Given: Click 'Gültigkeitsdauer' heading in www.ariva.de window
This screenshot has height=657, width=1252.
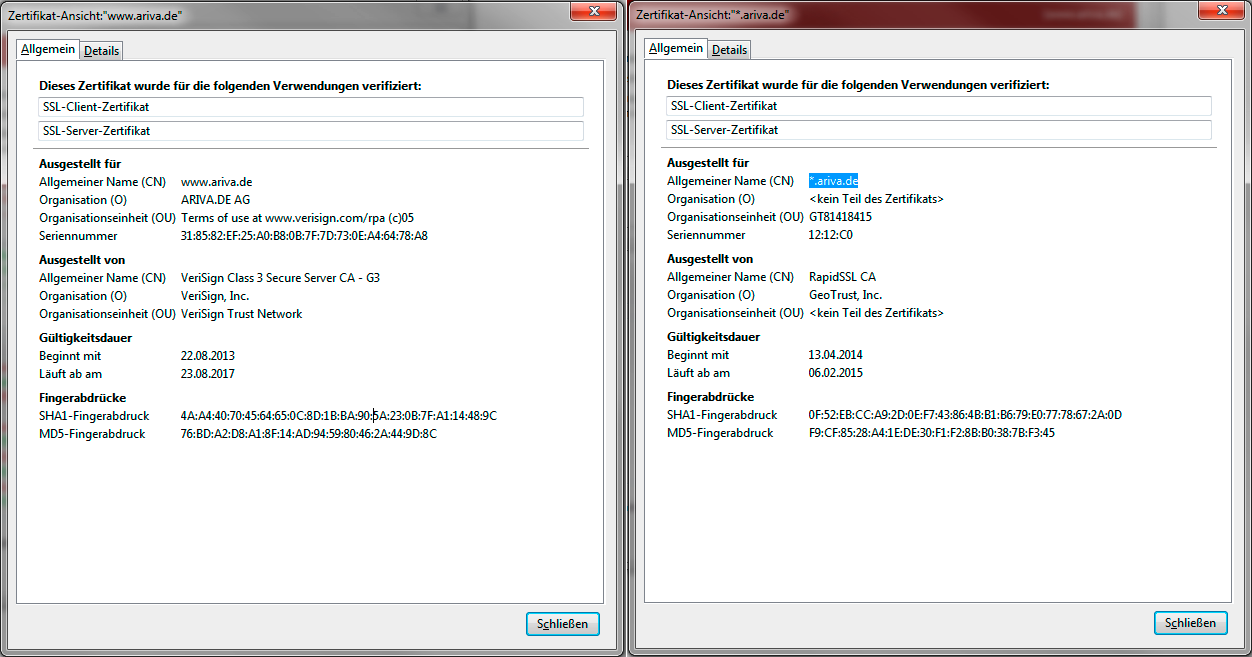Looking at the screenshot, I should coord(86,338).
